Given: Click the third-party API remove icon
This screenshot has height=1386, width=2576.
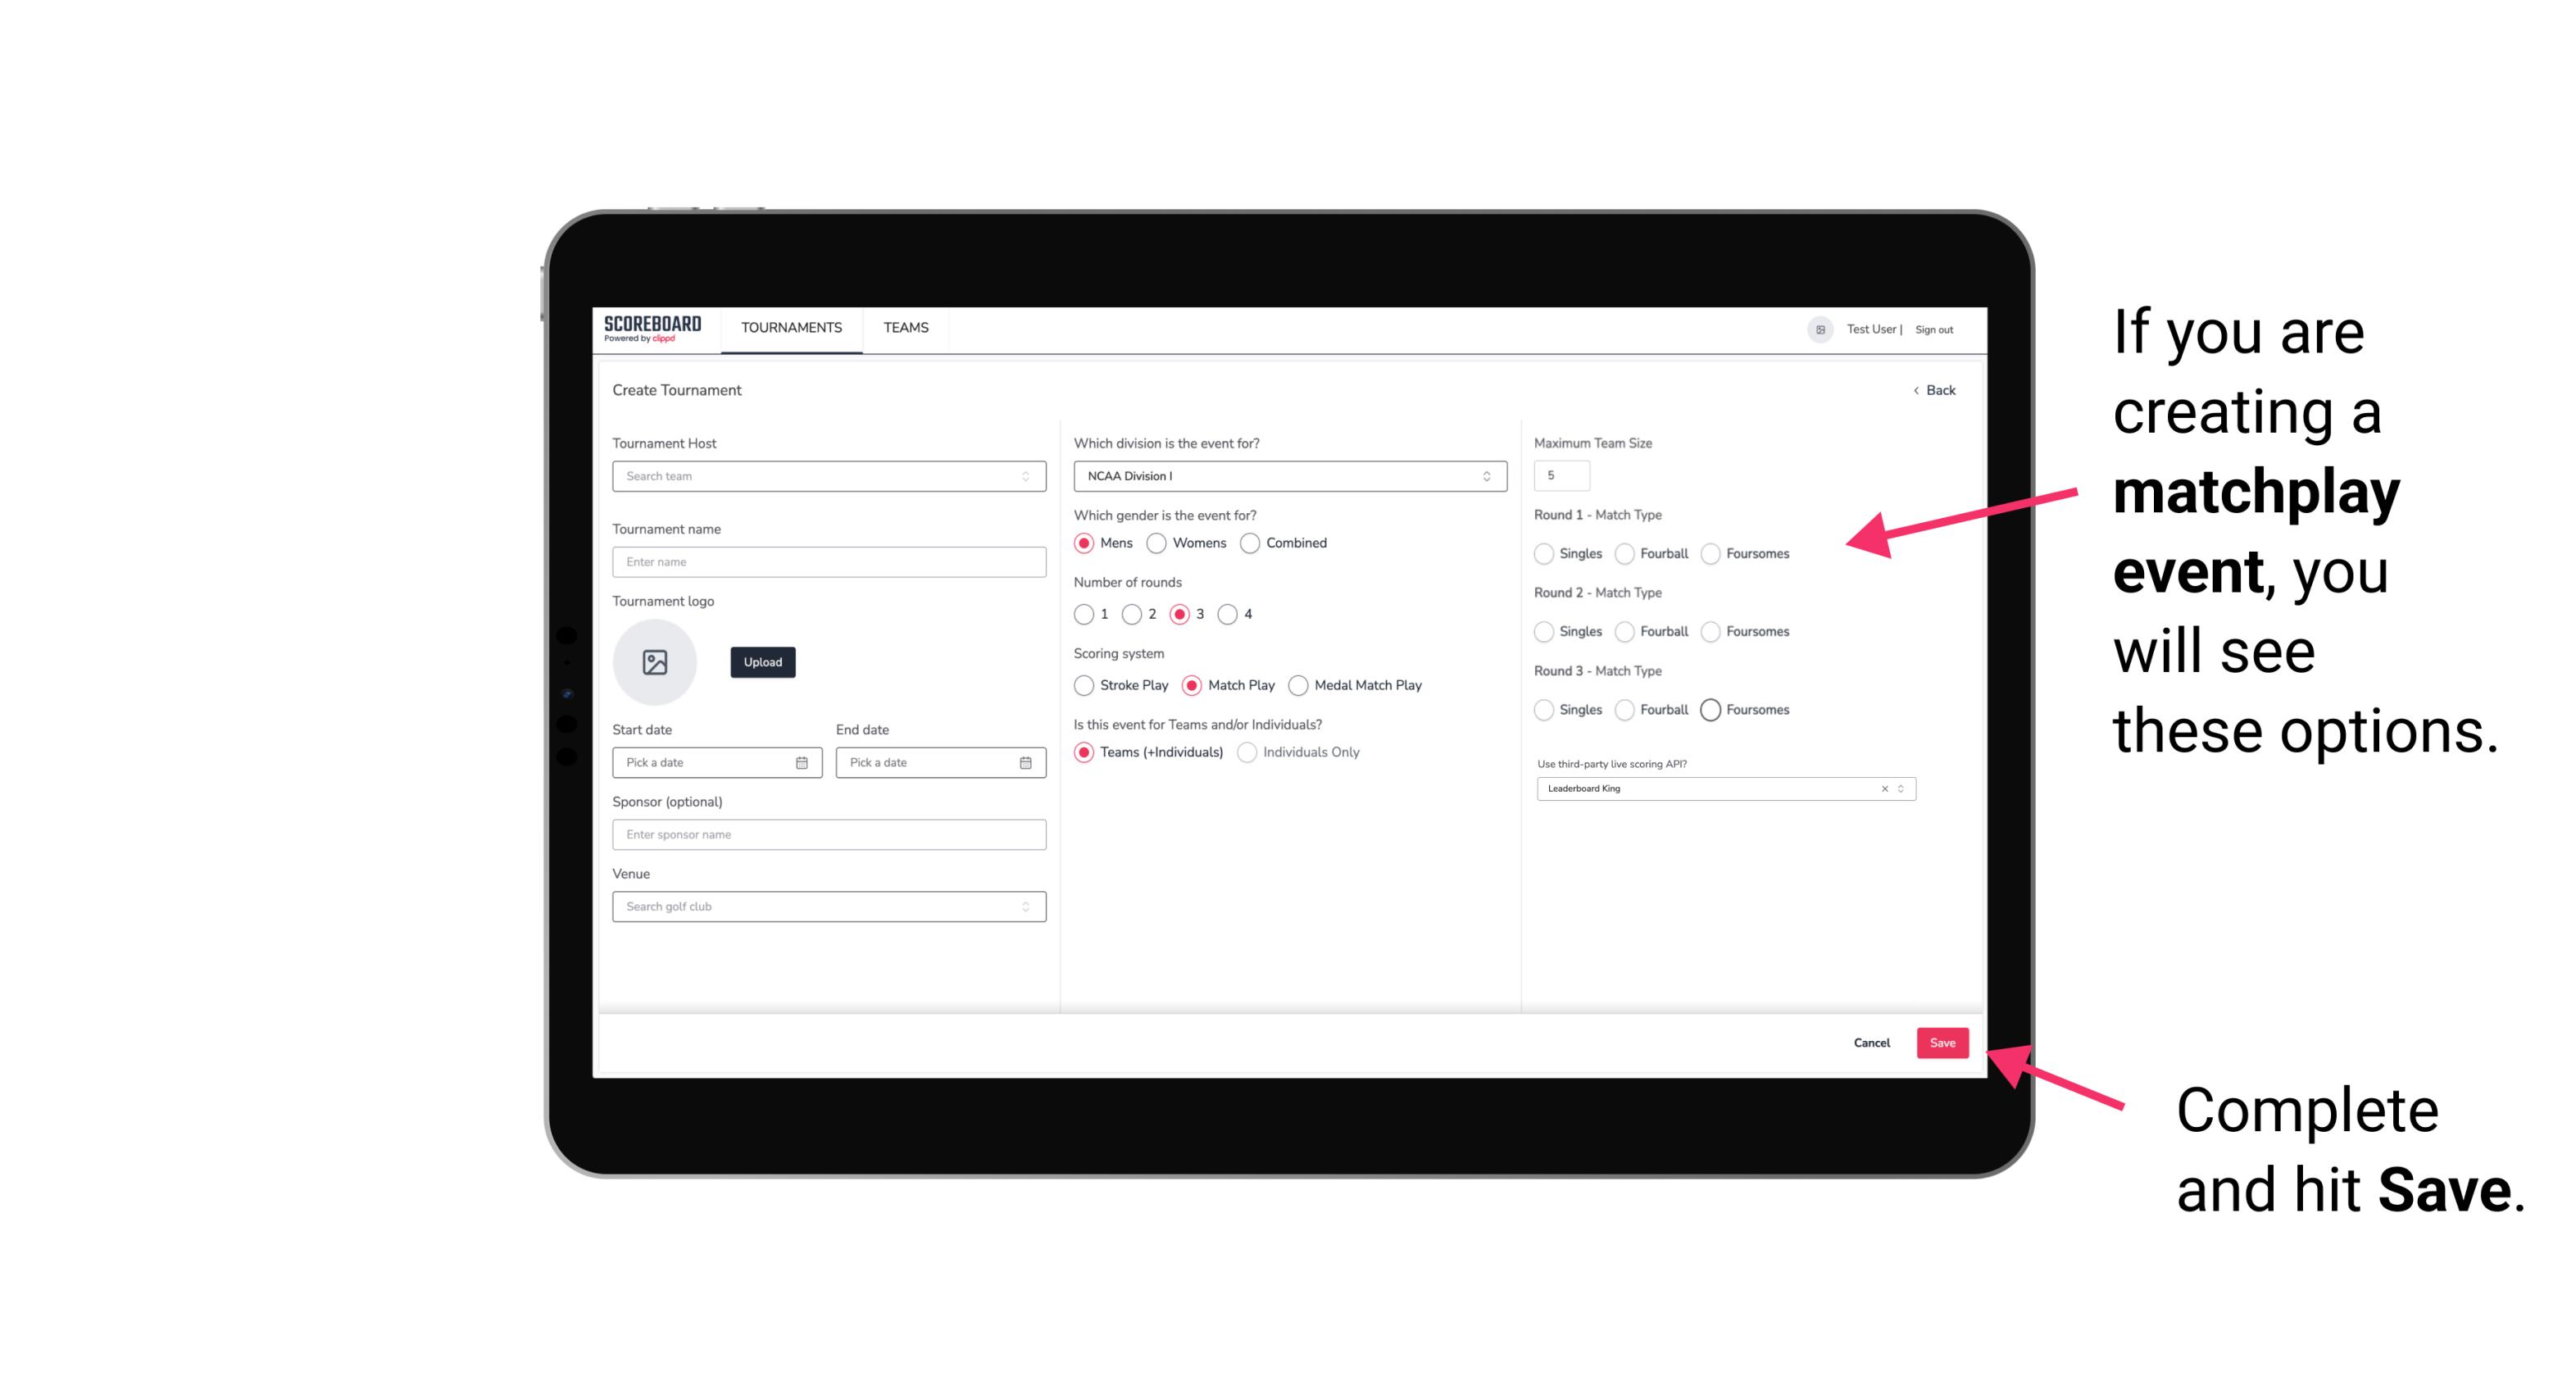Looking at the screenshot, I should click(1885, 788).
